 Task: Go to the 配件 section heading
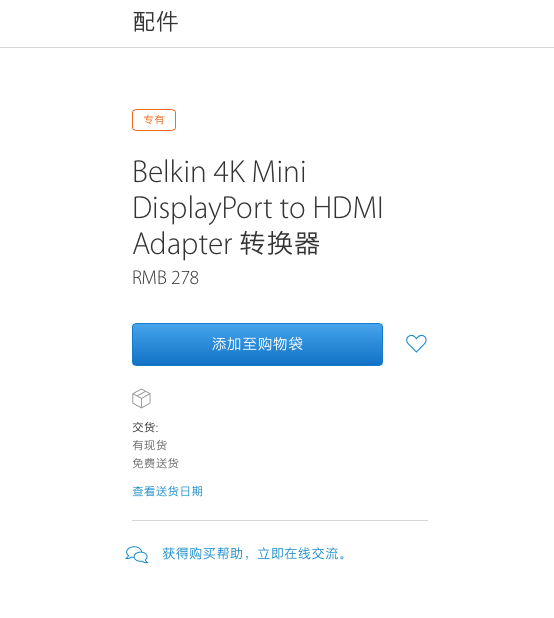[155, 22]
